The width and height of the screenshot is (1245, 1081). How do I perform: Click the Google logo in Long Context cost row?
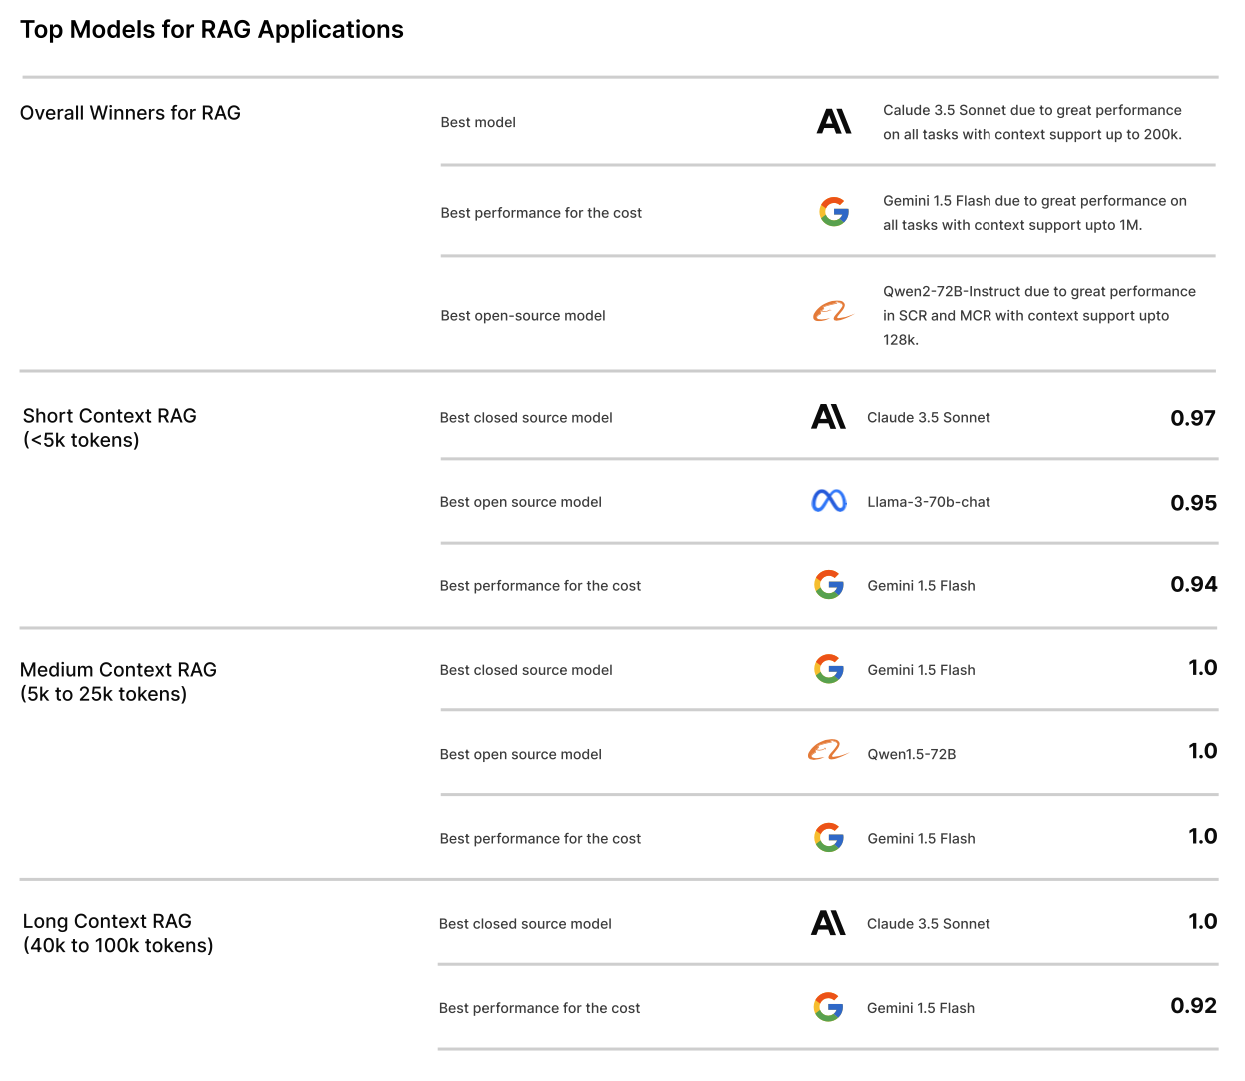828,1007
